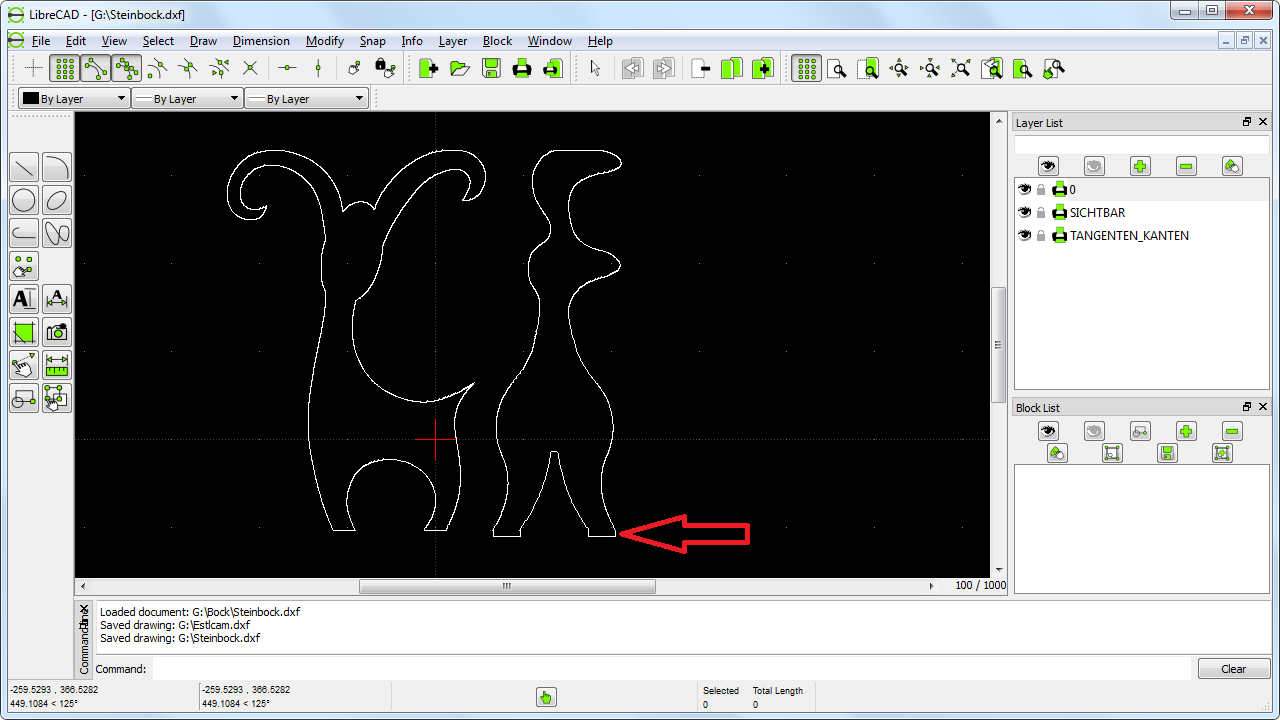Hide the SICHTBAR layer eye icon
Image resolution: width=1280 pixels, height=720 pixels.
pos(1025,212)
